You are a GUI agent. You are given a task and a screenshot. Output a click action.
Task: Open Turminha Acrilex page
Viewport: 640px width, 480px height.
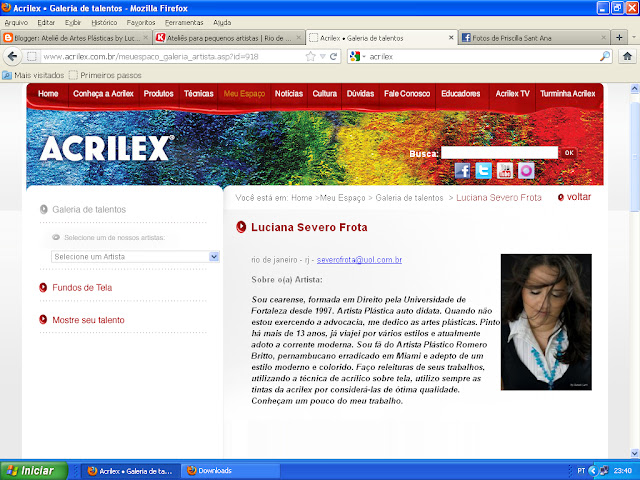click(568, 93)
